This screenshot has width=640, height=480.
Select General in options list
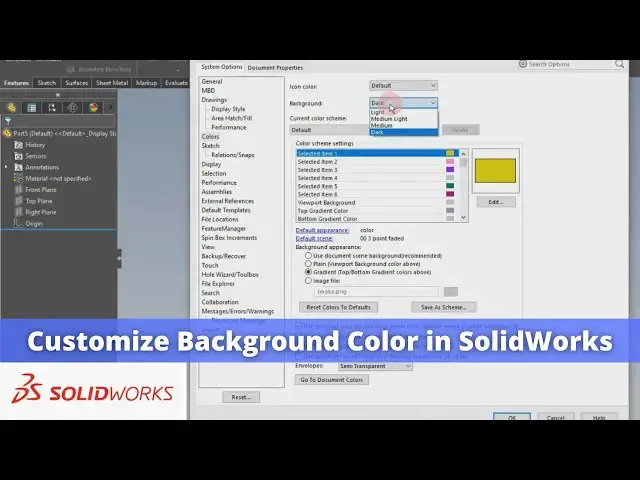tap(212, 81)
